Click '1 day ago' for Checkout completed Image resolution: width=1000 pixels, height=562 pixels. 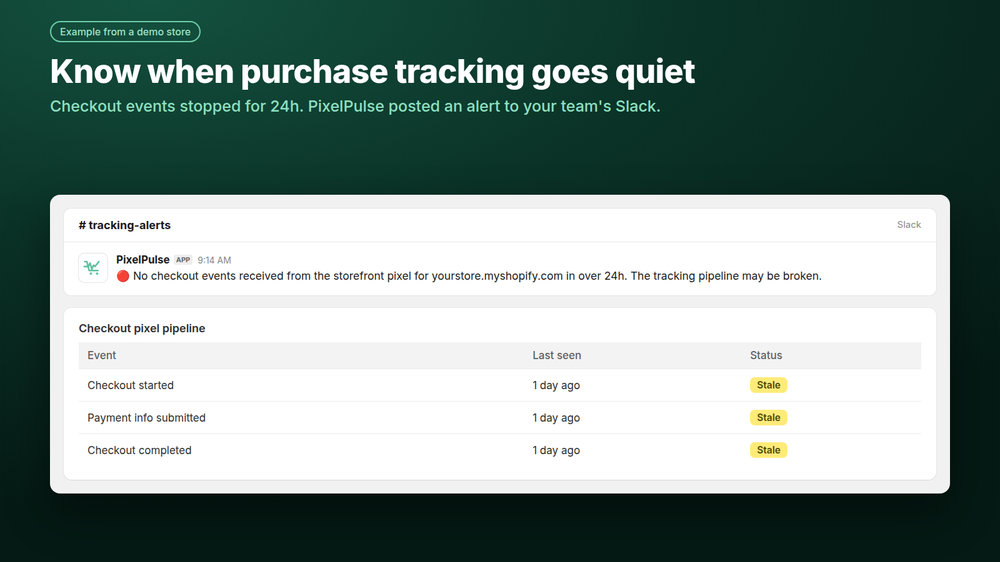click(556, 450)
